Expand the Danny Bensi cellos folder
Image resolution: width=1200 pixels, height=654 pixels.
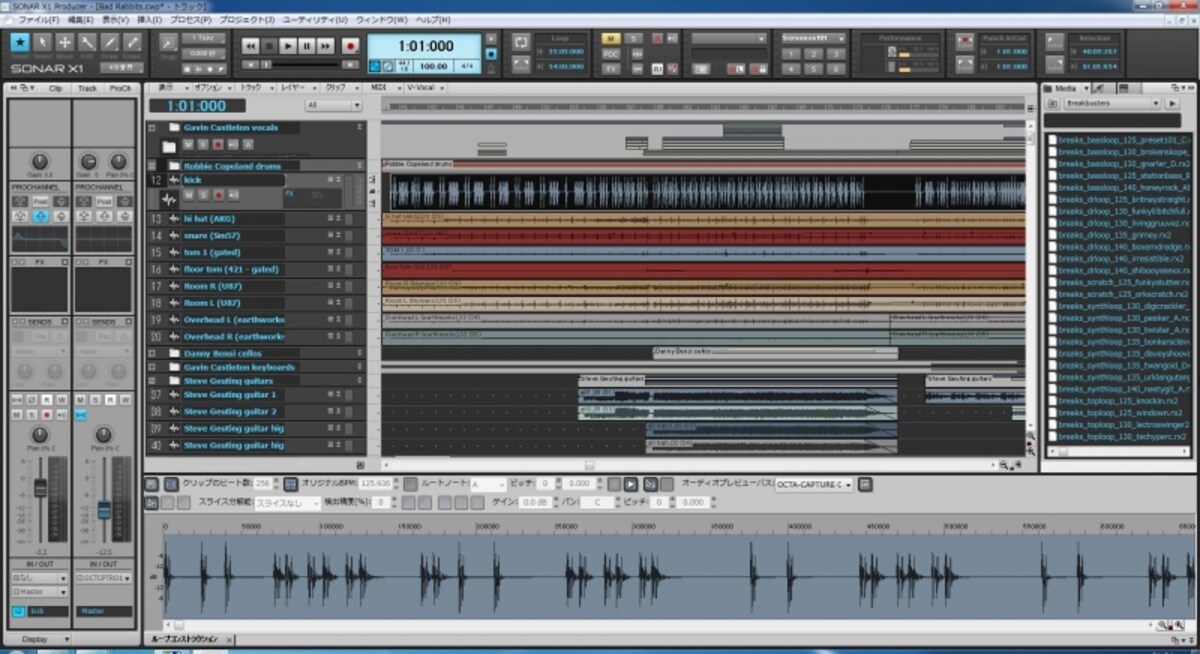click(x=151, y=354)
